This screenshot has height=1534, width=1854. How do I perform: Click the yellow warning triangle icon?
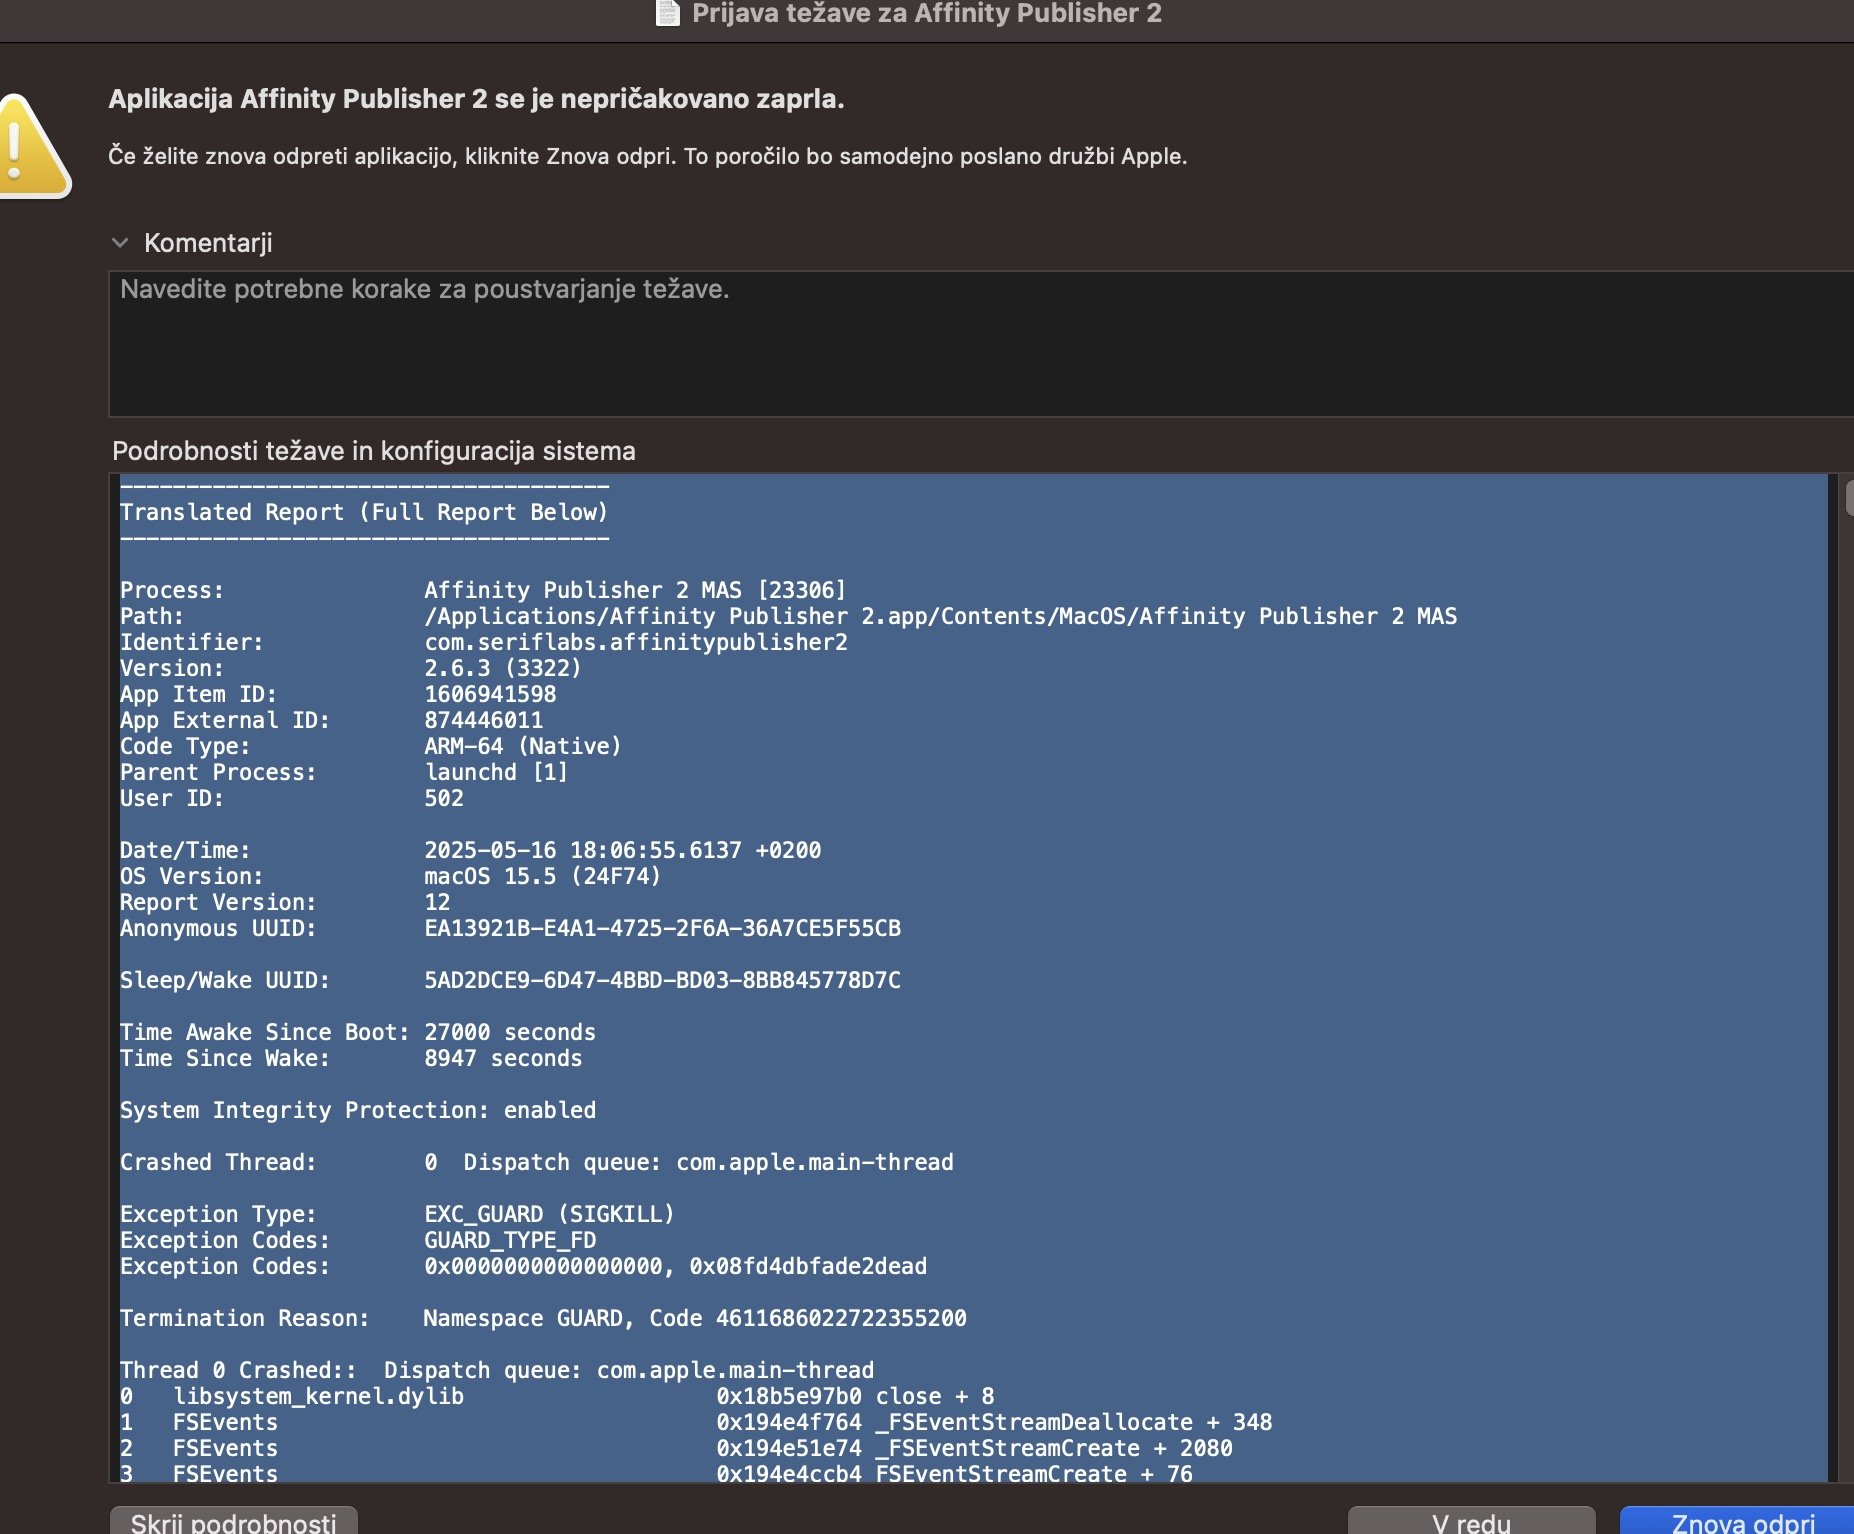(32, 147)
